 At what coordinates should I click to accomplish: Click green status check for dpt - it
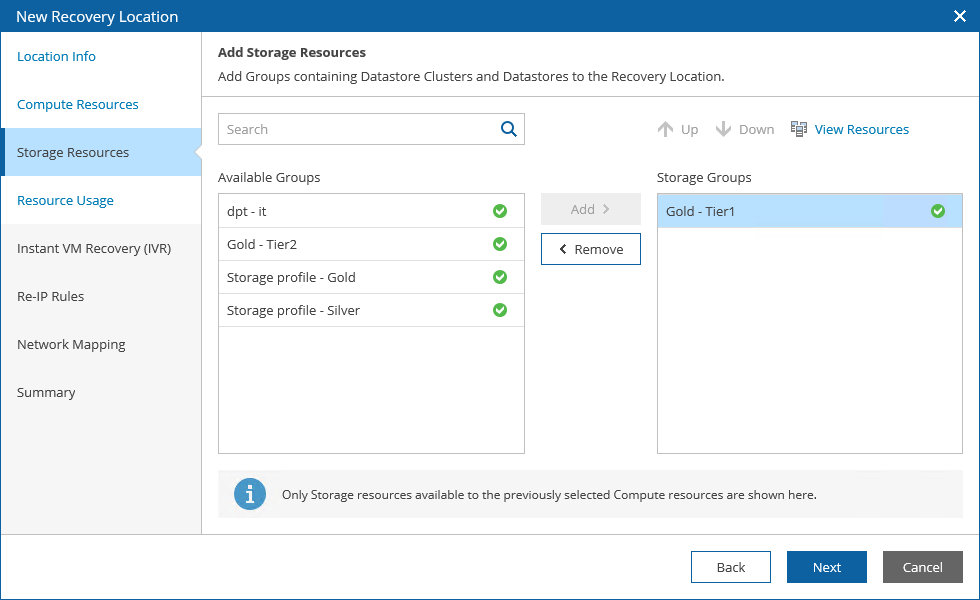tap(500, 211)
